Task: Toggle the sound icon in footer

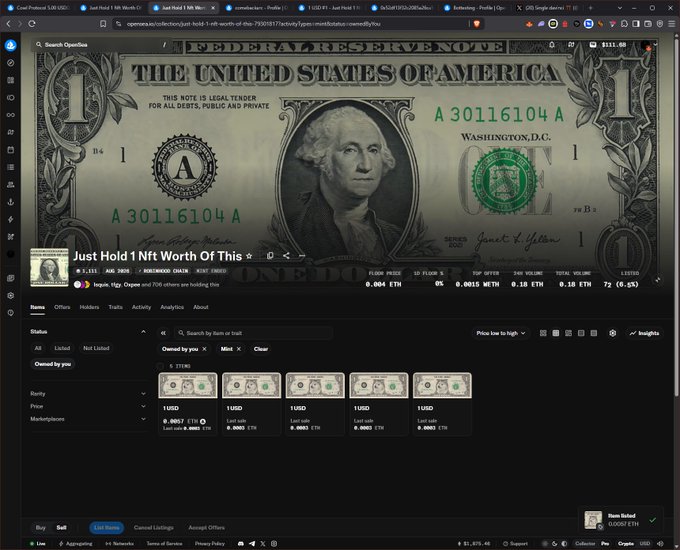Action: click(x=660, y=543)
